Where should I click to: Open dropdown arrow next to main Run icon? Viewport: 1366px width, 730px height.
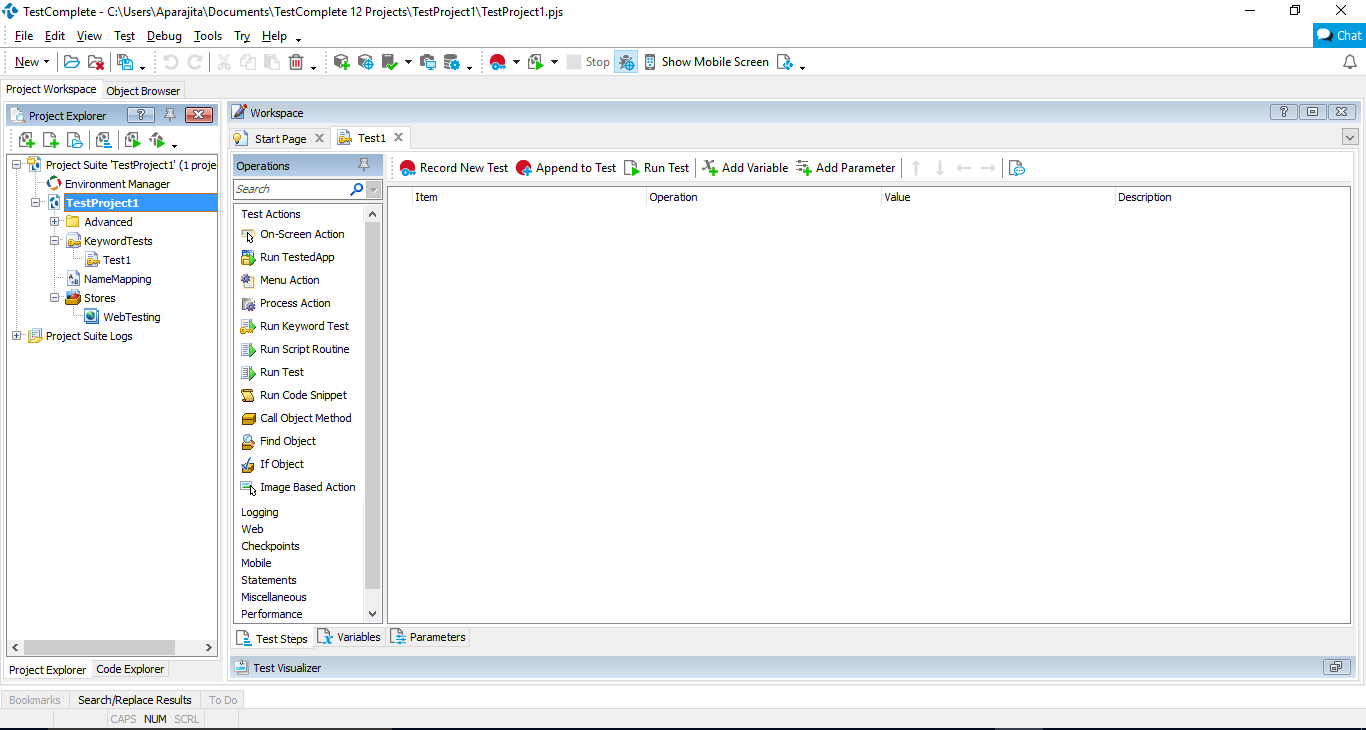(554, 62)
